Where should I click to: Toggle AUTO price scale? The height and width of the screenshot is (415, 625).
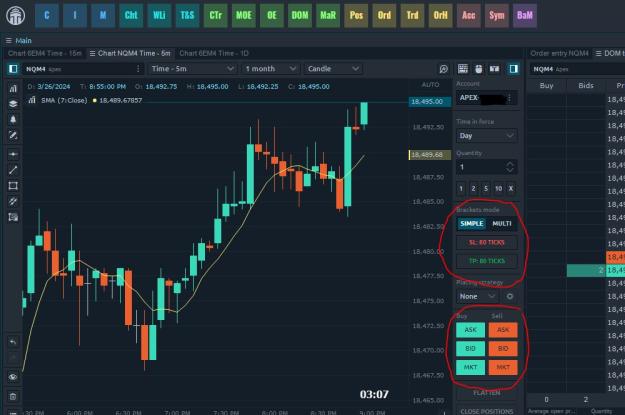coord(430,85)
